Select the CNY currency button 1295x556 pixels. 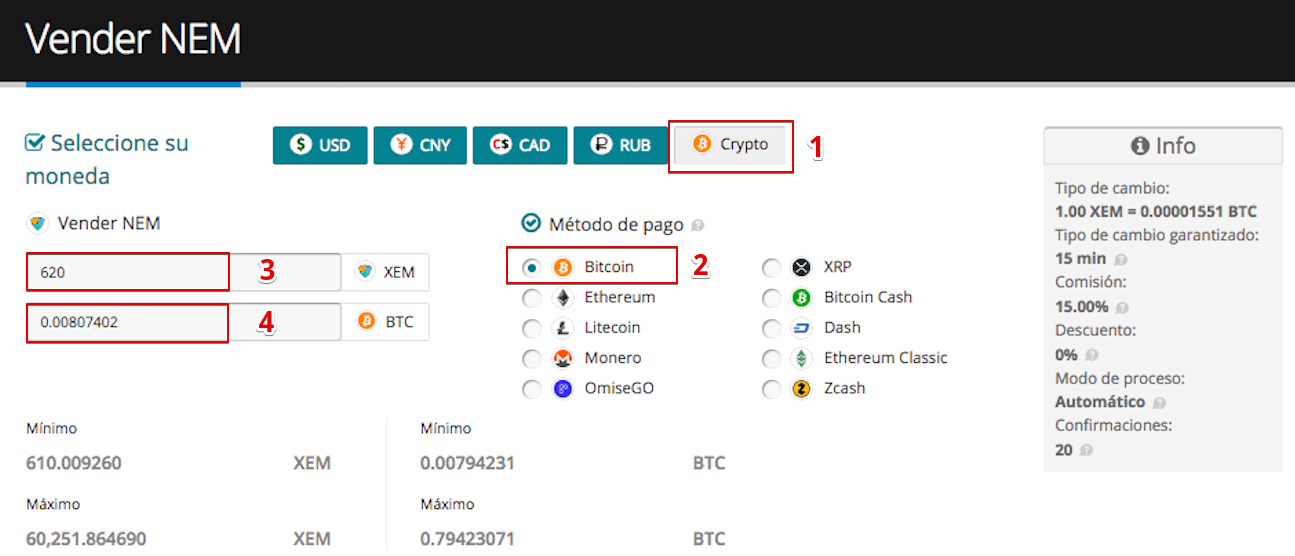[x=420, y=145]
